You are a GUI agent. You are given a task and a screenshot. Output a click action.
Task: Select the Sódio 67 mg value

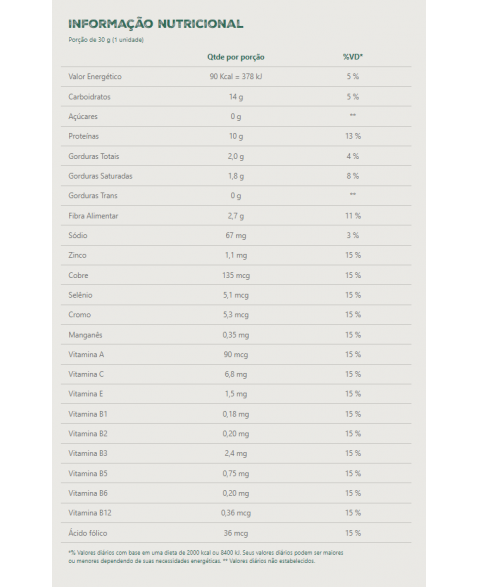[x=236, y=235]
